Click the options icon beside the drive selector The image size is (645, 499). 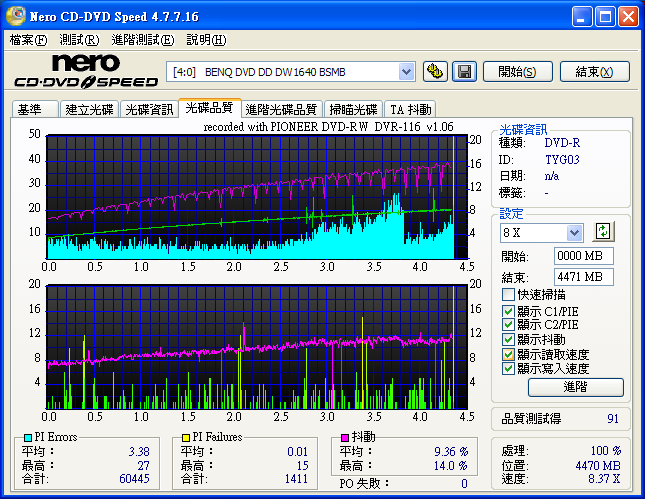434,71
